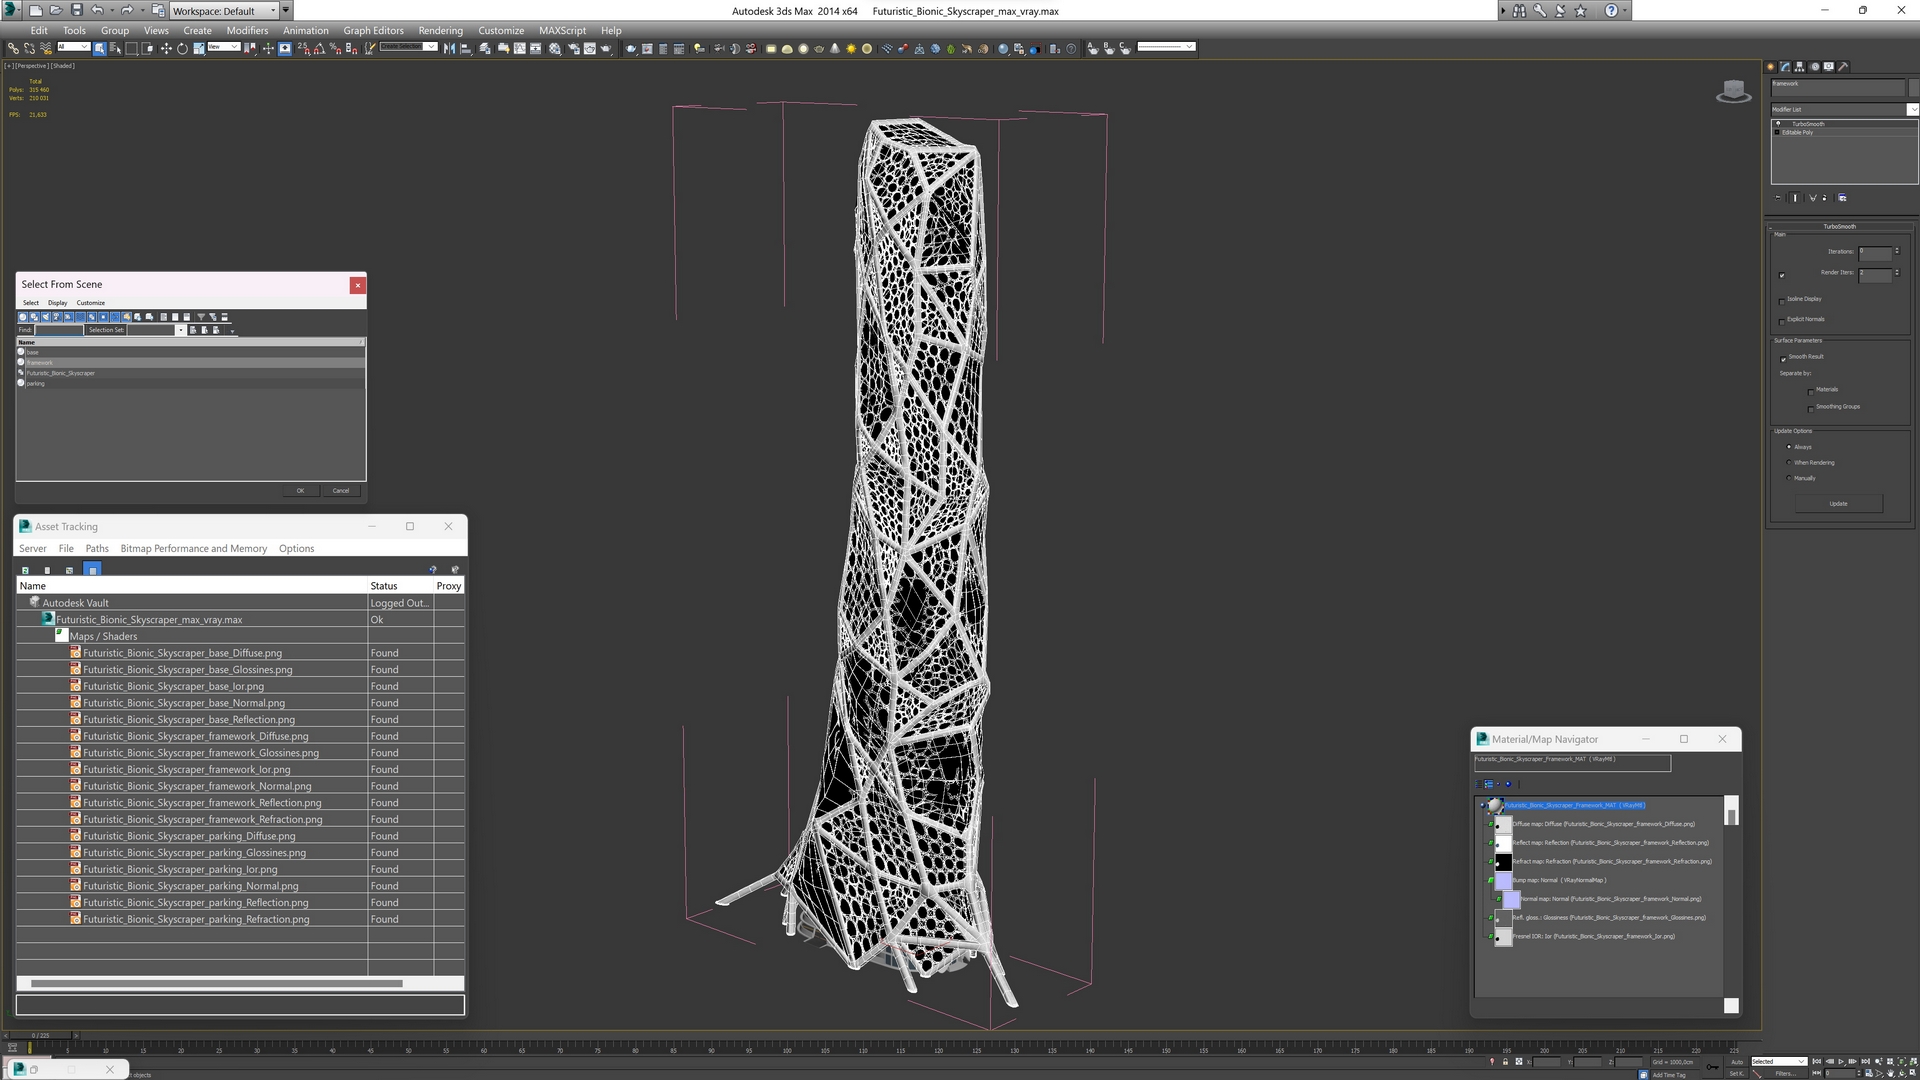This screenshot has width=1920, height=1080.
Task: Toggle TurboSmooth modifier light bulb
Action: [1778, 124]
